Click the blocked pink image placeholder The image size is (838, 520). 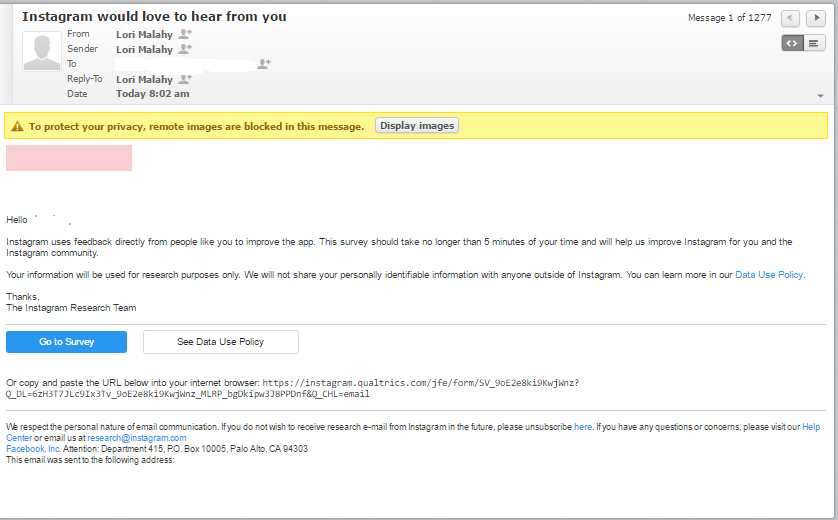tap(69, 158)
